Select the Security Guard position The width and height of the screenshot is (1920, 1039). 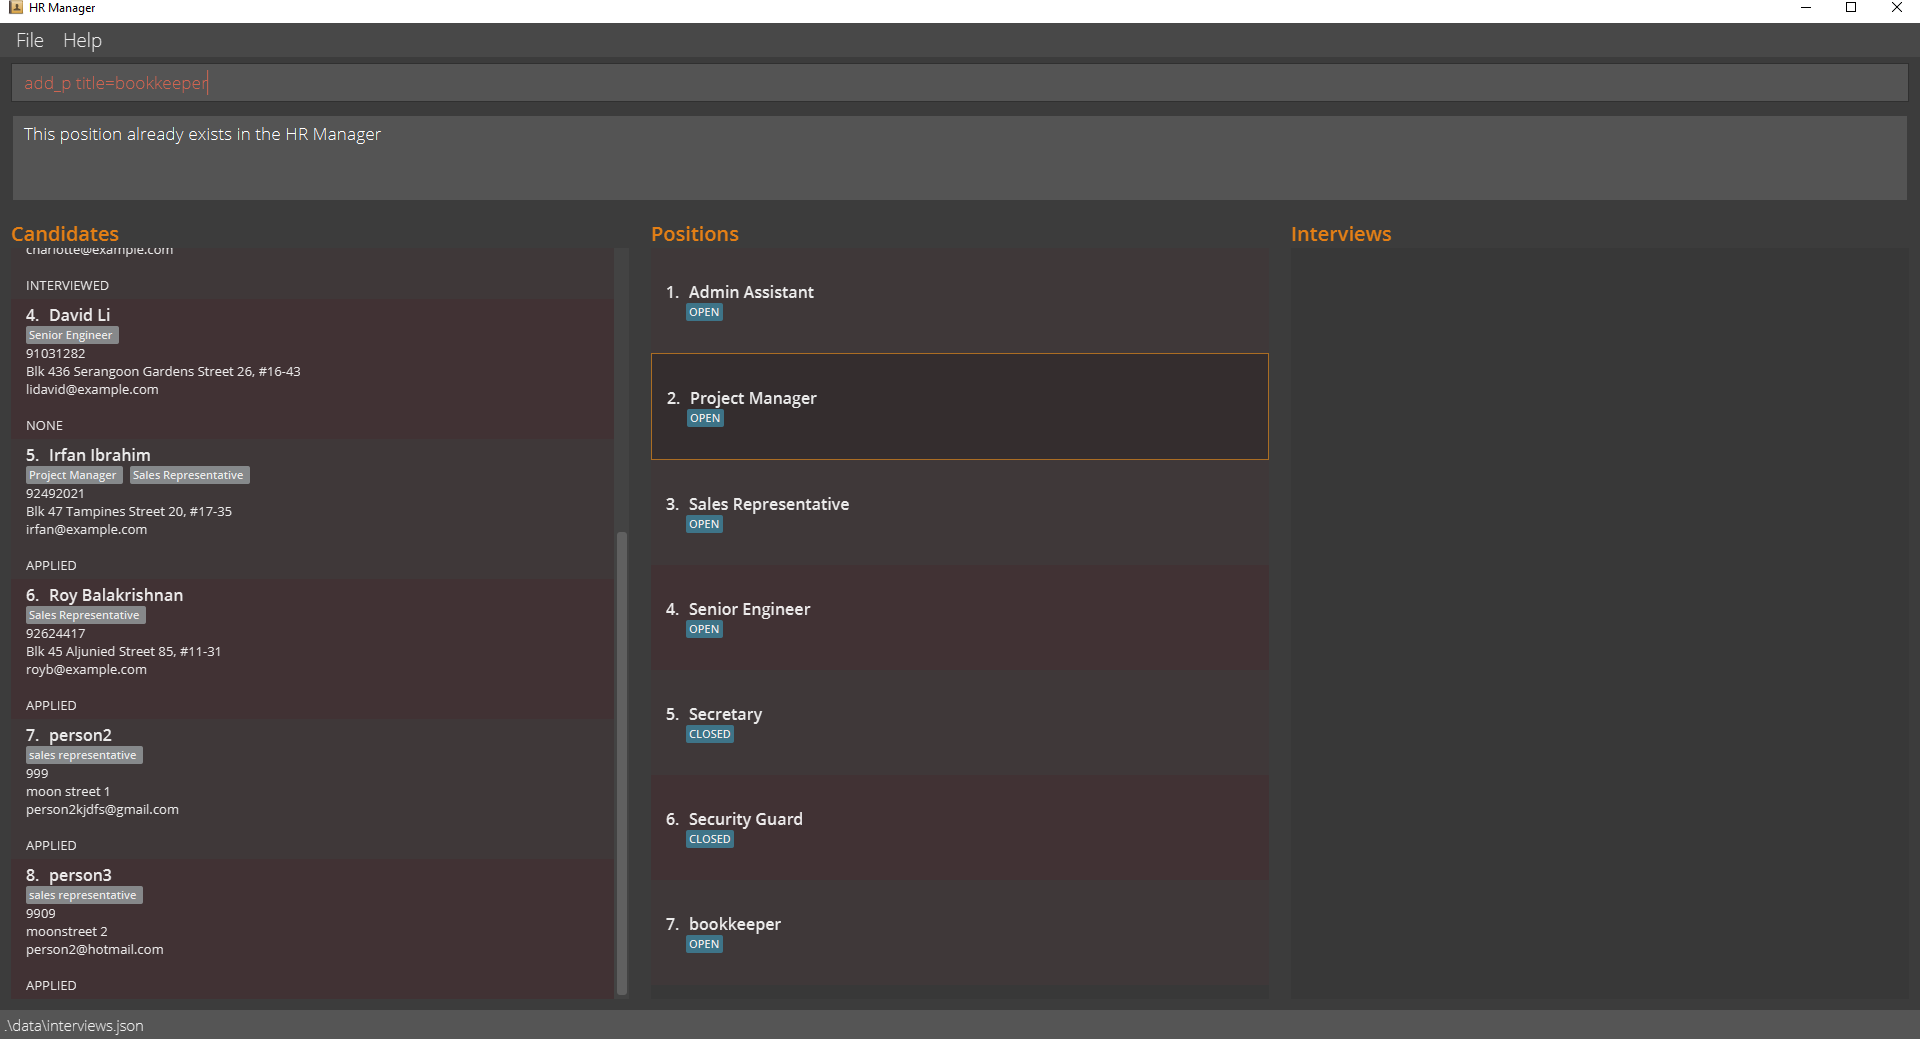[959, 827]
